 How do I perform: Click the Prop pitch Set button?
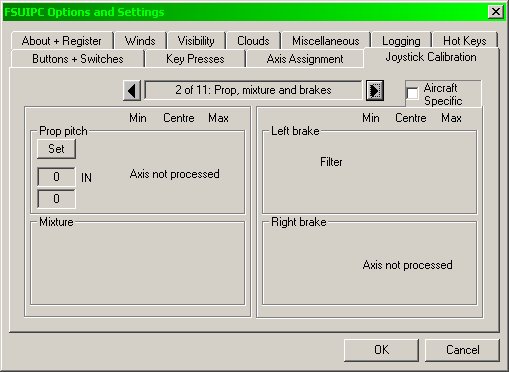pyautogui.click(x=56, y=149)
